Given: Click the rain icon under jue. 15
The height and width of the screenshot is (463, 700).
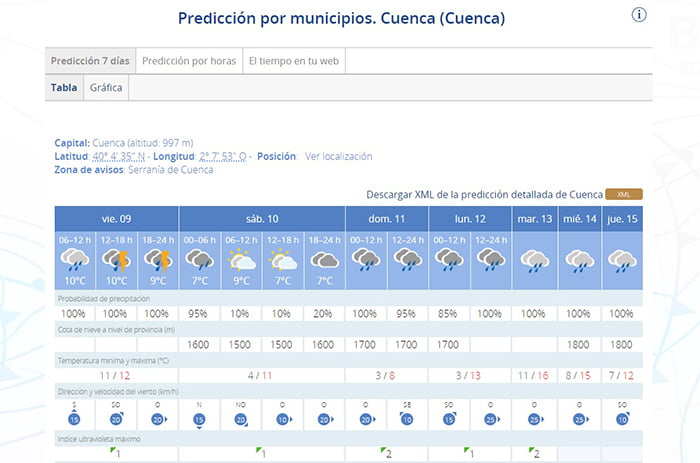Looking at the screenshot, I should 623,260.
